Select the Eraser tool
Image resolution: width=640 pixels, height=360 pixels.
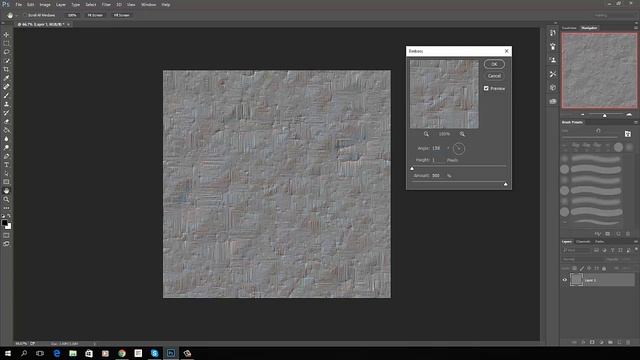pyautogui.click(x=6, y=122)
